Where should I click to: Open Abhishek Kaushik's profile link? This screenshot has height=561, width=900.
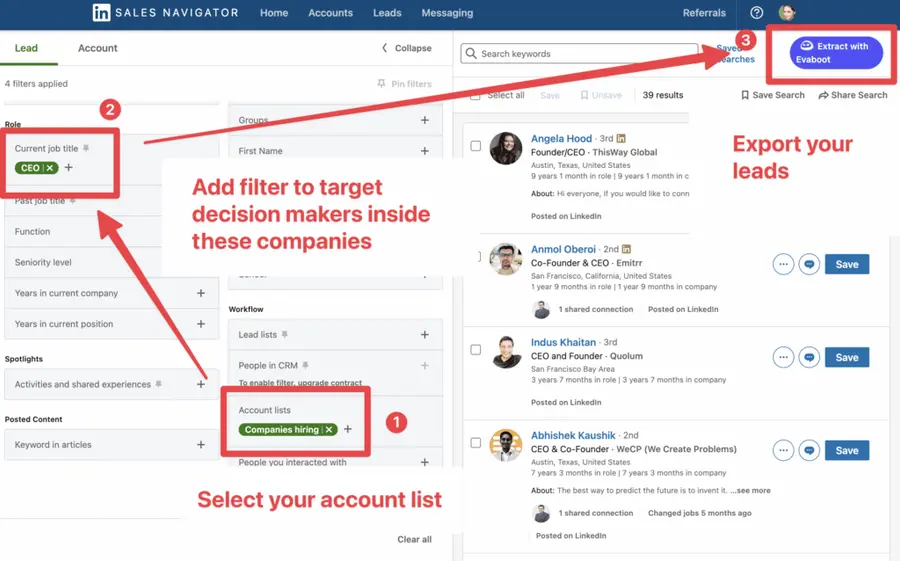point(573,435)
